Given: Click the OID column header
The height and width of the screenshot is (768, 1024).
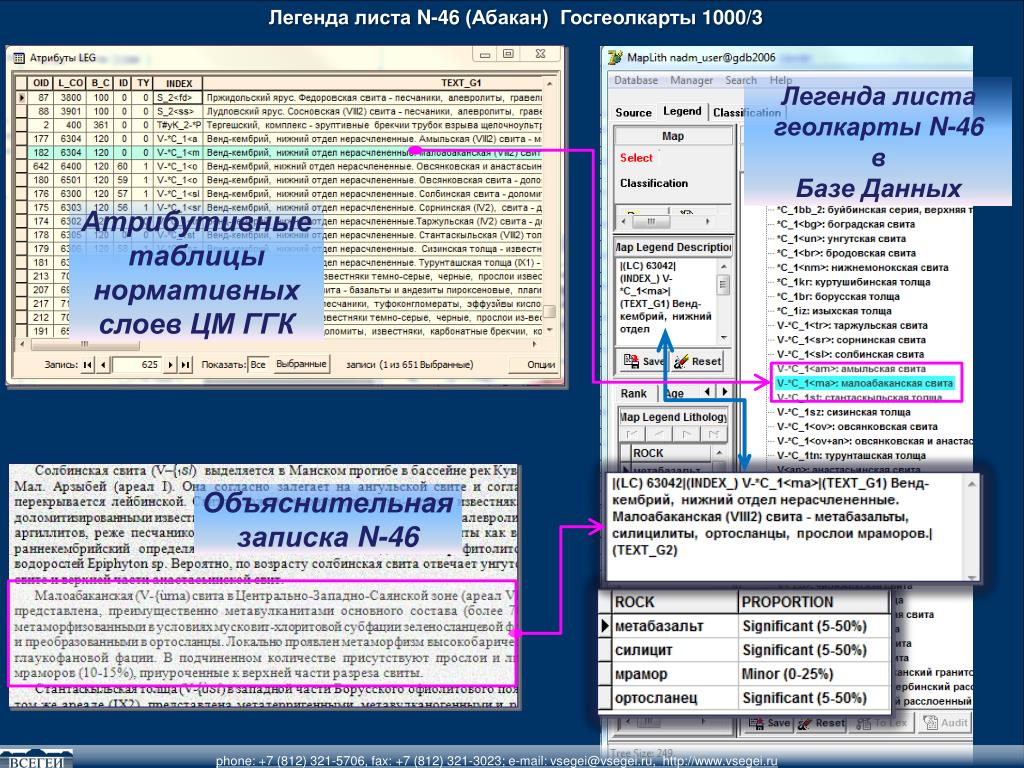Looking at the screenshot, I should (41, 83).
